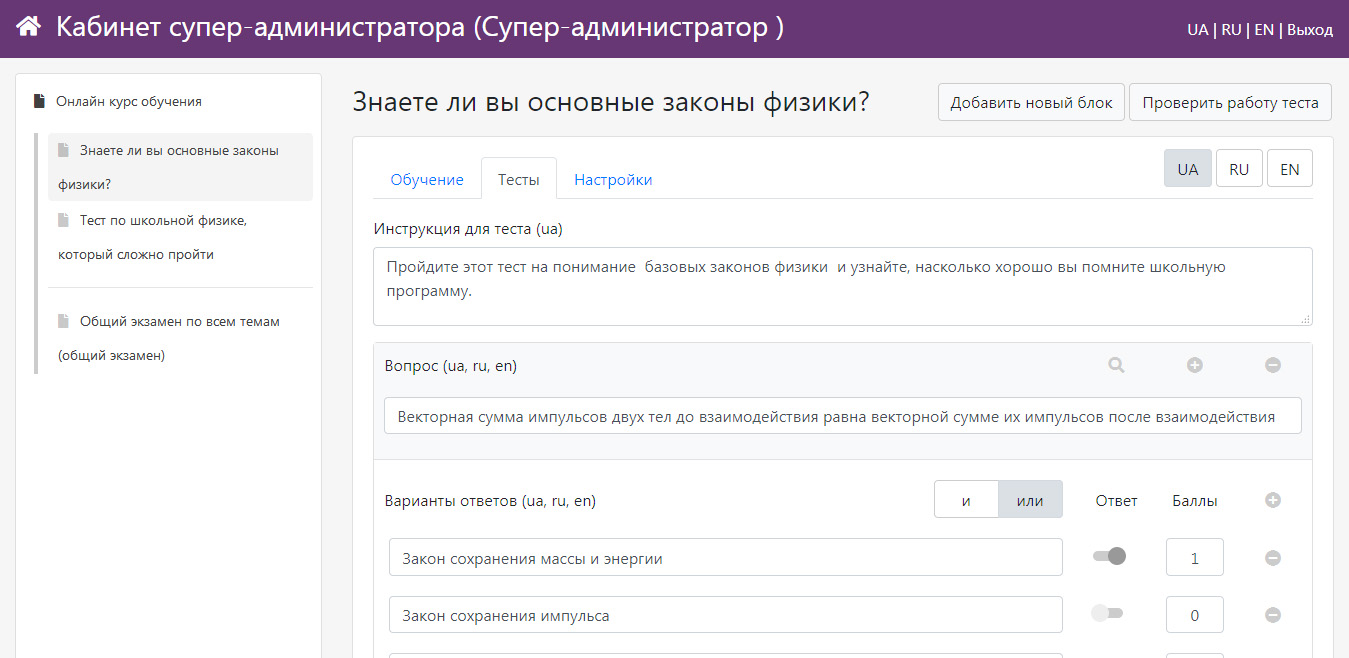Viewport: 1349px width, 658px height.
Task: Select the 'или' answer logic option
Action: [x=1030, y=500]
